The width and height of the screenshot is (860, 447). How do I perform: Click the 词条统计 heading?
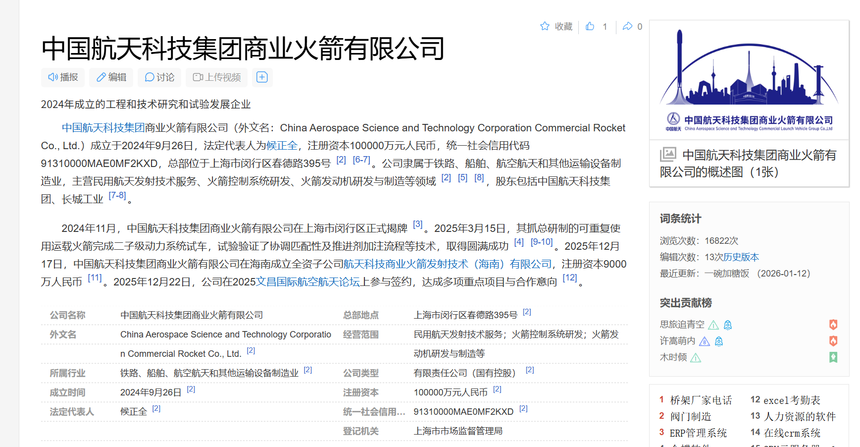(680, 219)
